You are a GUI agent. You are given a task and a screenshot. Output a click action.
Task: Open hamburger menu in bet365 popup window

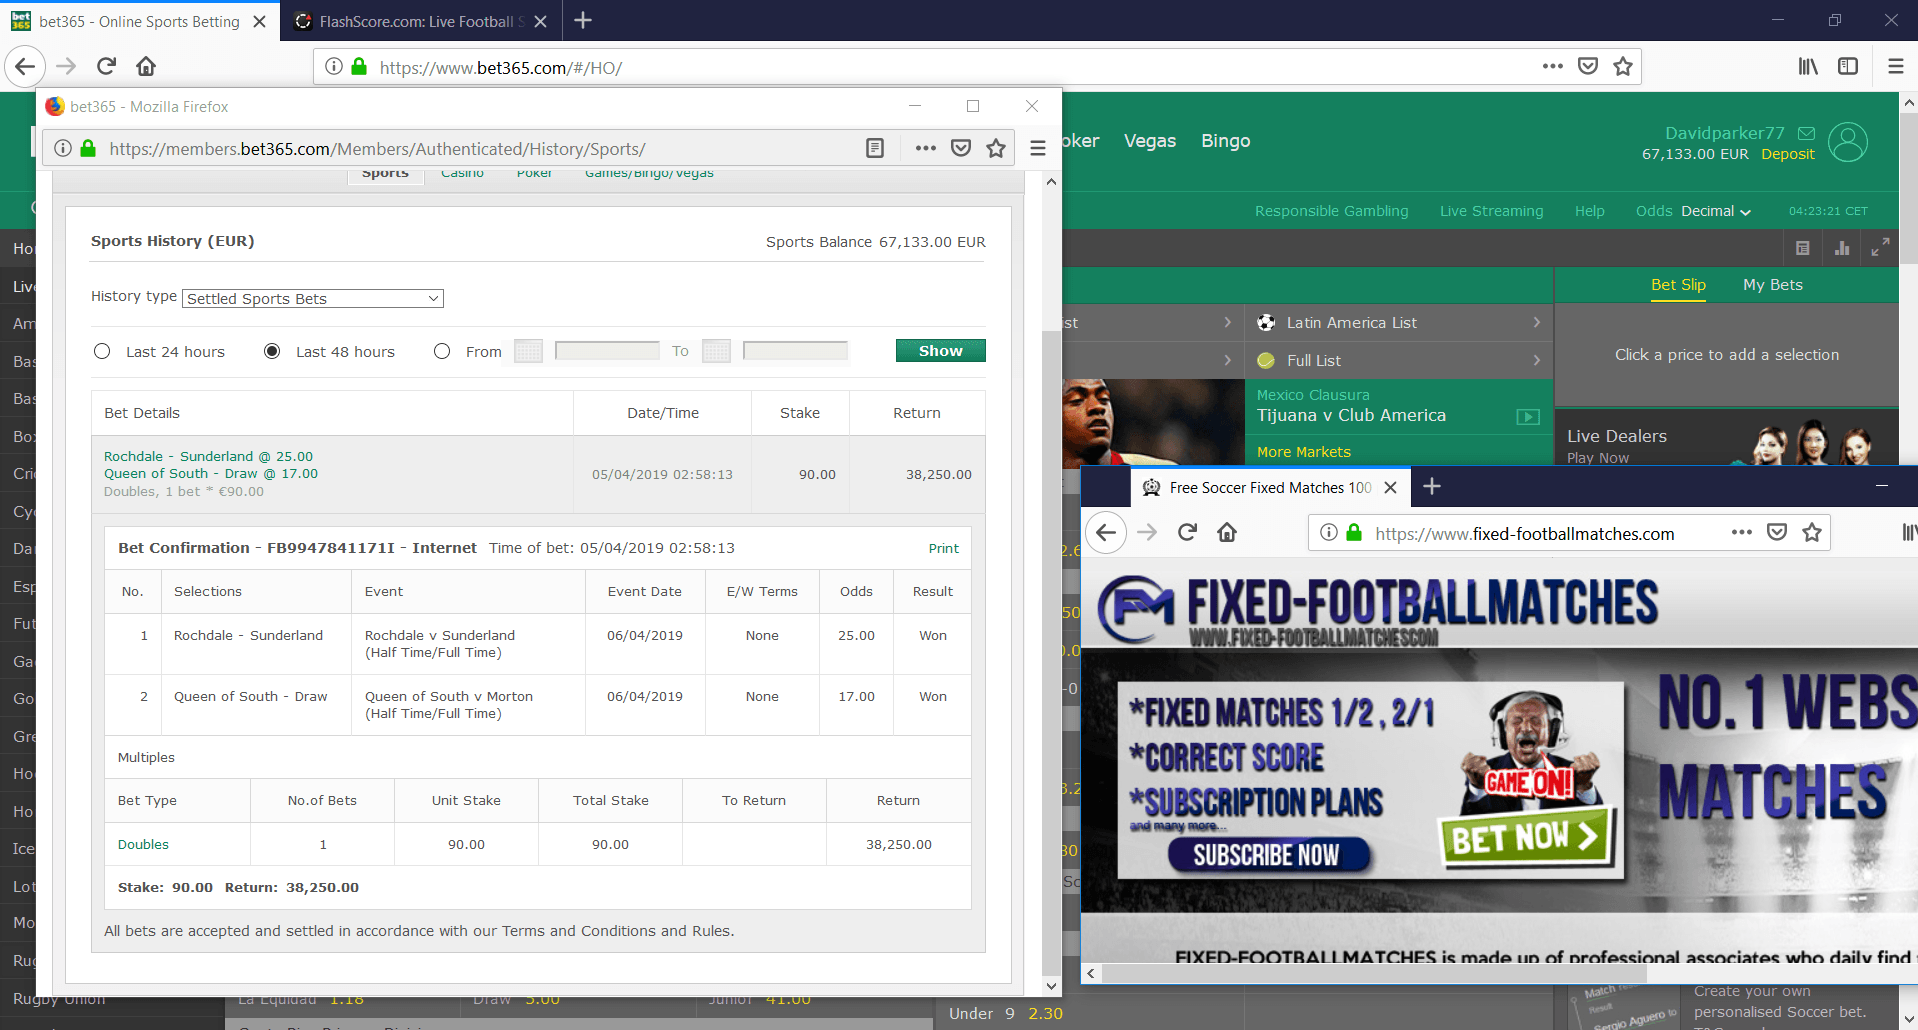[x=1038, y=148]
